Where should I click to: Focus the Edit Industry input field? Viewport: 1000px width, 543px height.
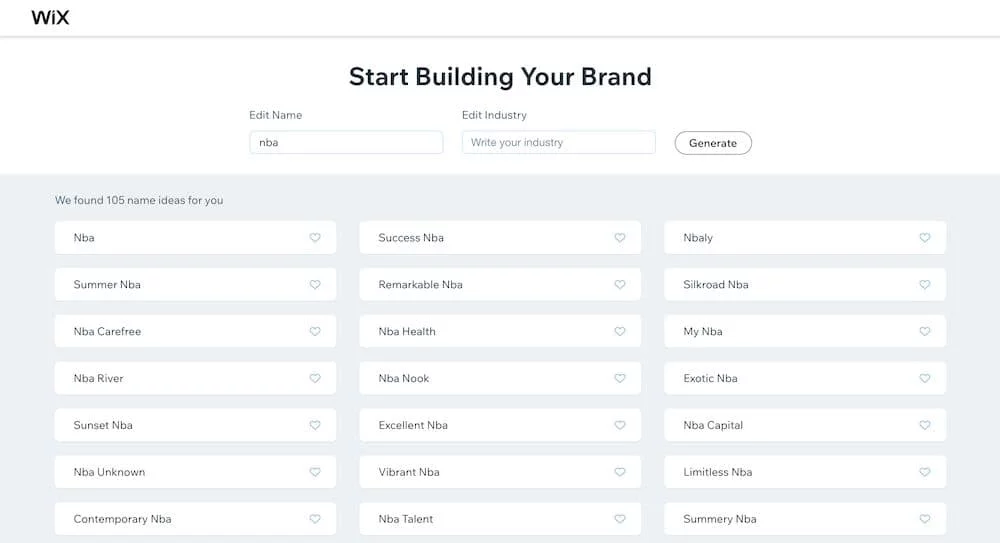tap(559, 142)
